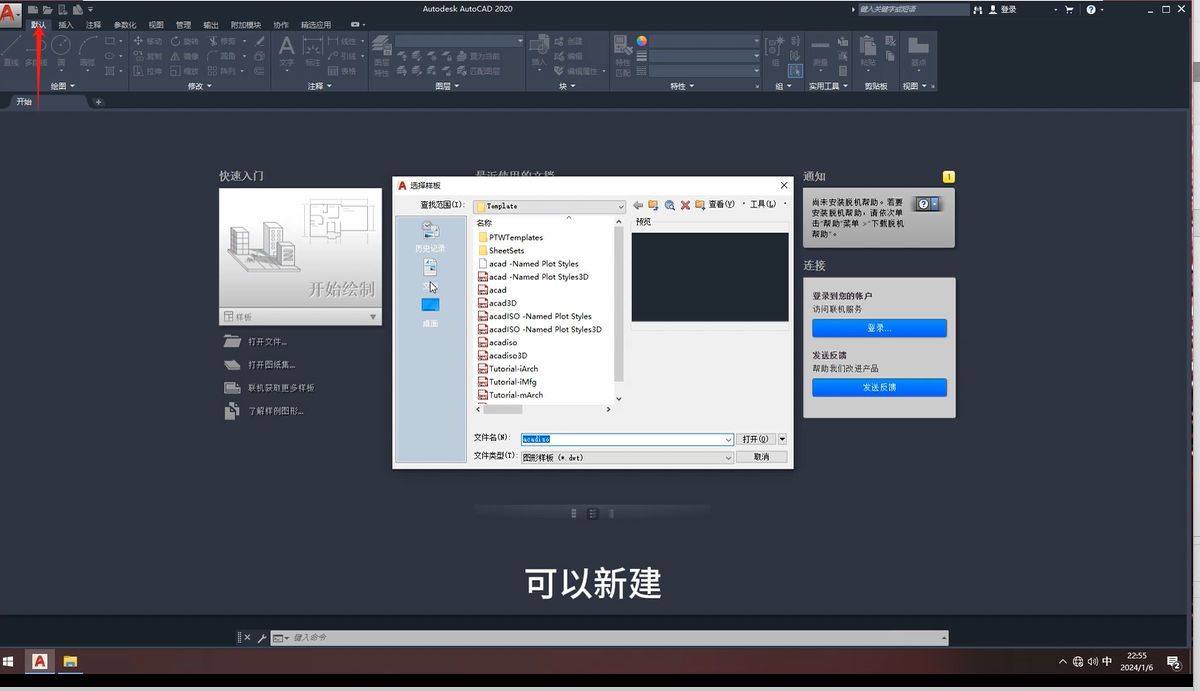Viewport: 1200px width, 691px height.
Task: Click the horizontal scrollbar of file list
Action: (x=544, y=409)
